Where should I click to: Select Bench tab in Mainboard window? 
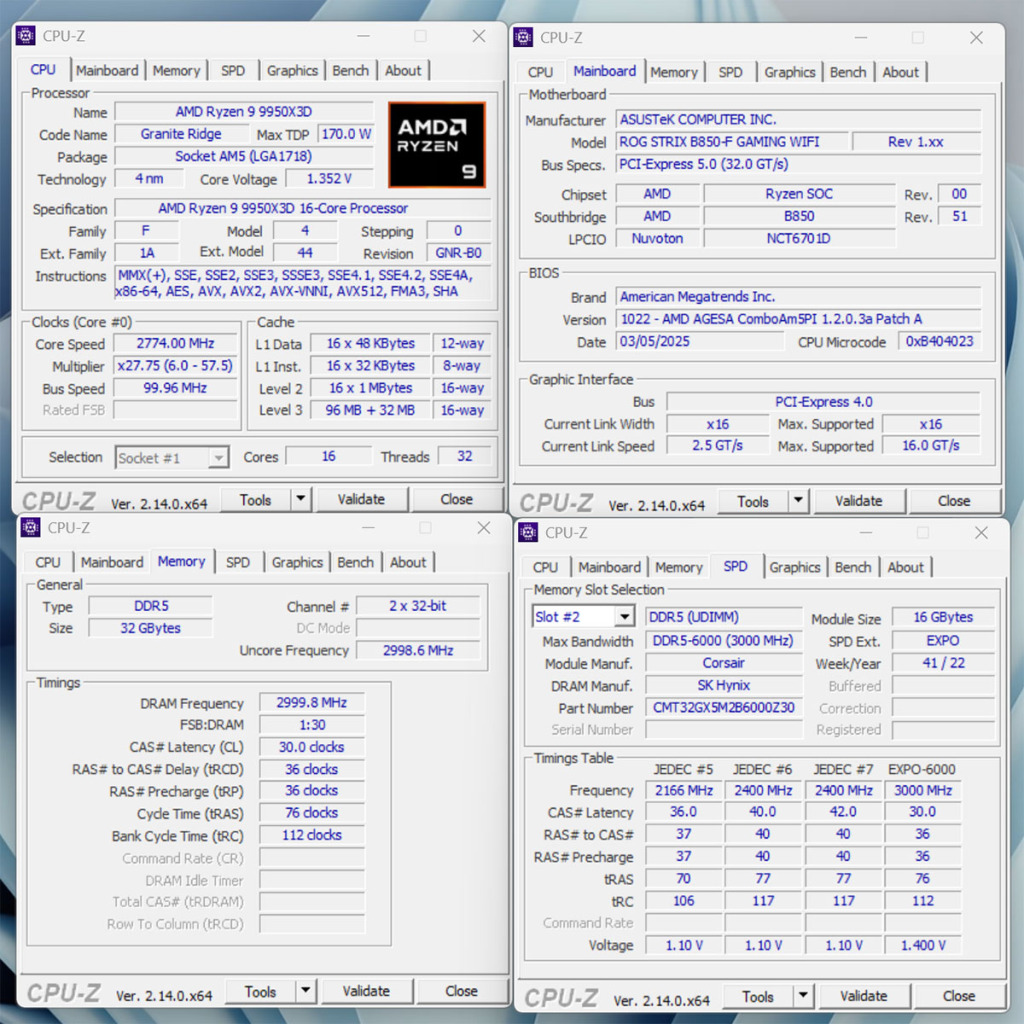tap(848, 72)
